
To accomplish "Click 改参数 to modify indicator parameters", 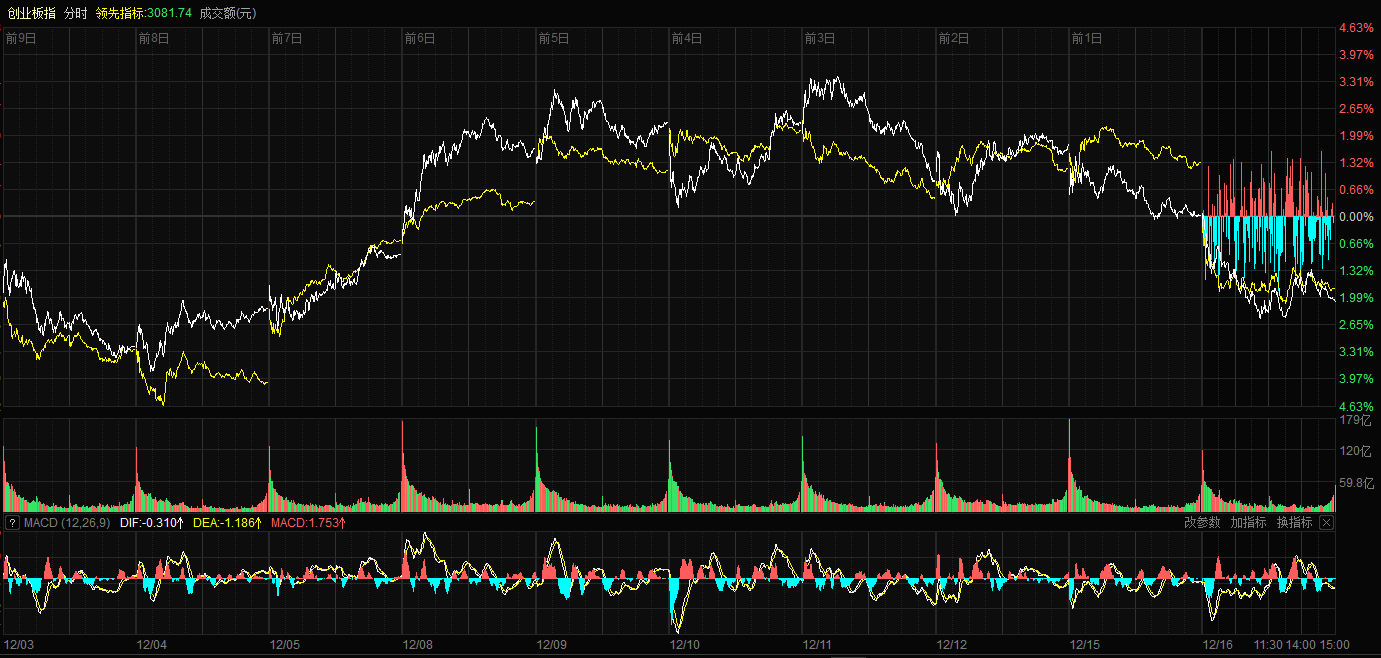I will pos(1202,523).
